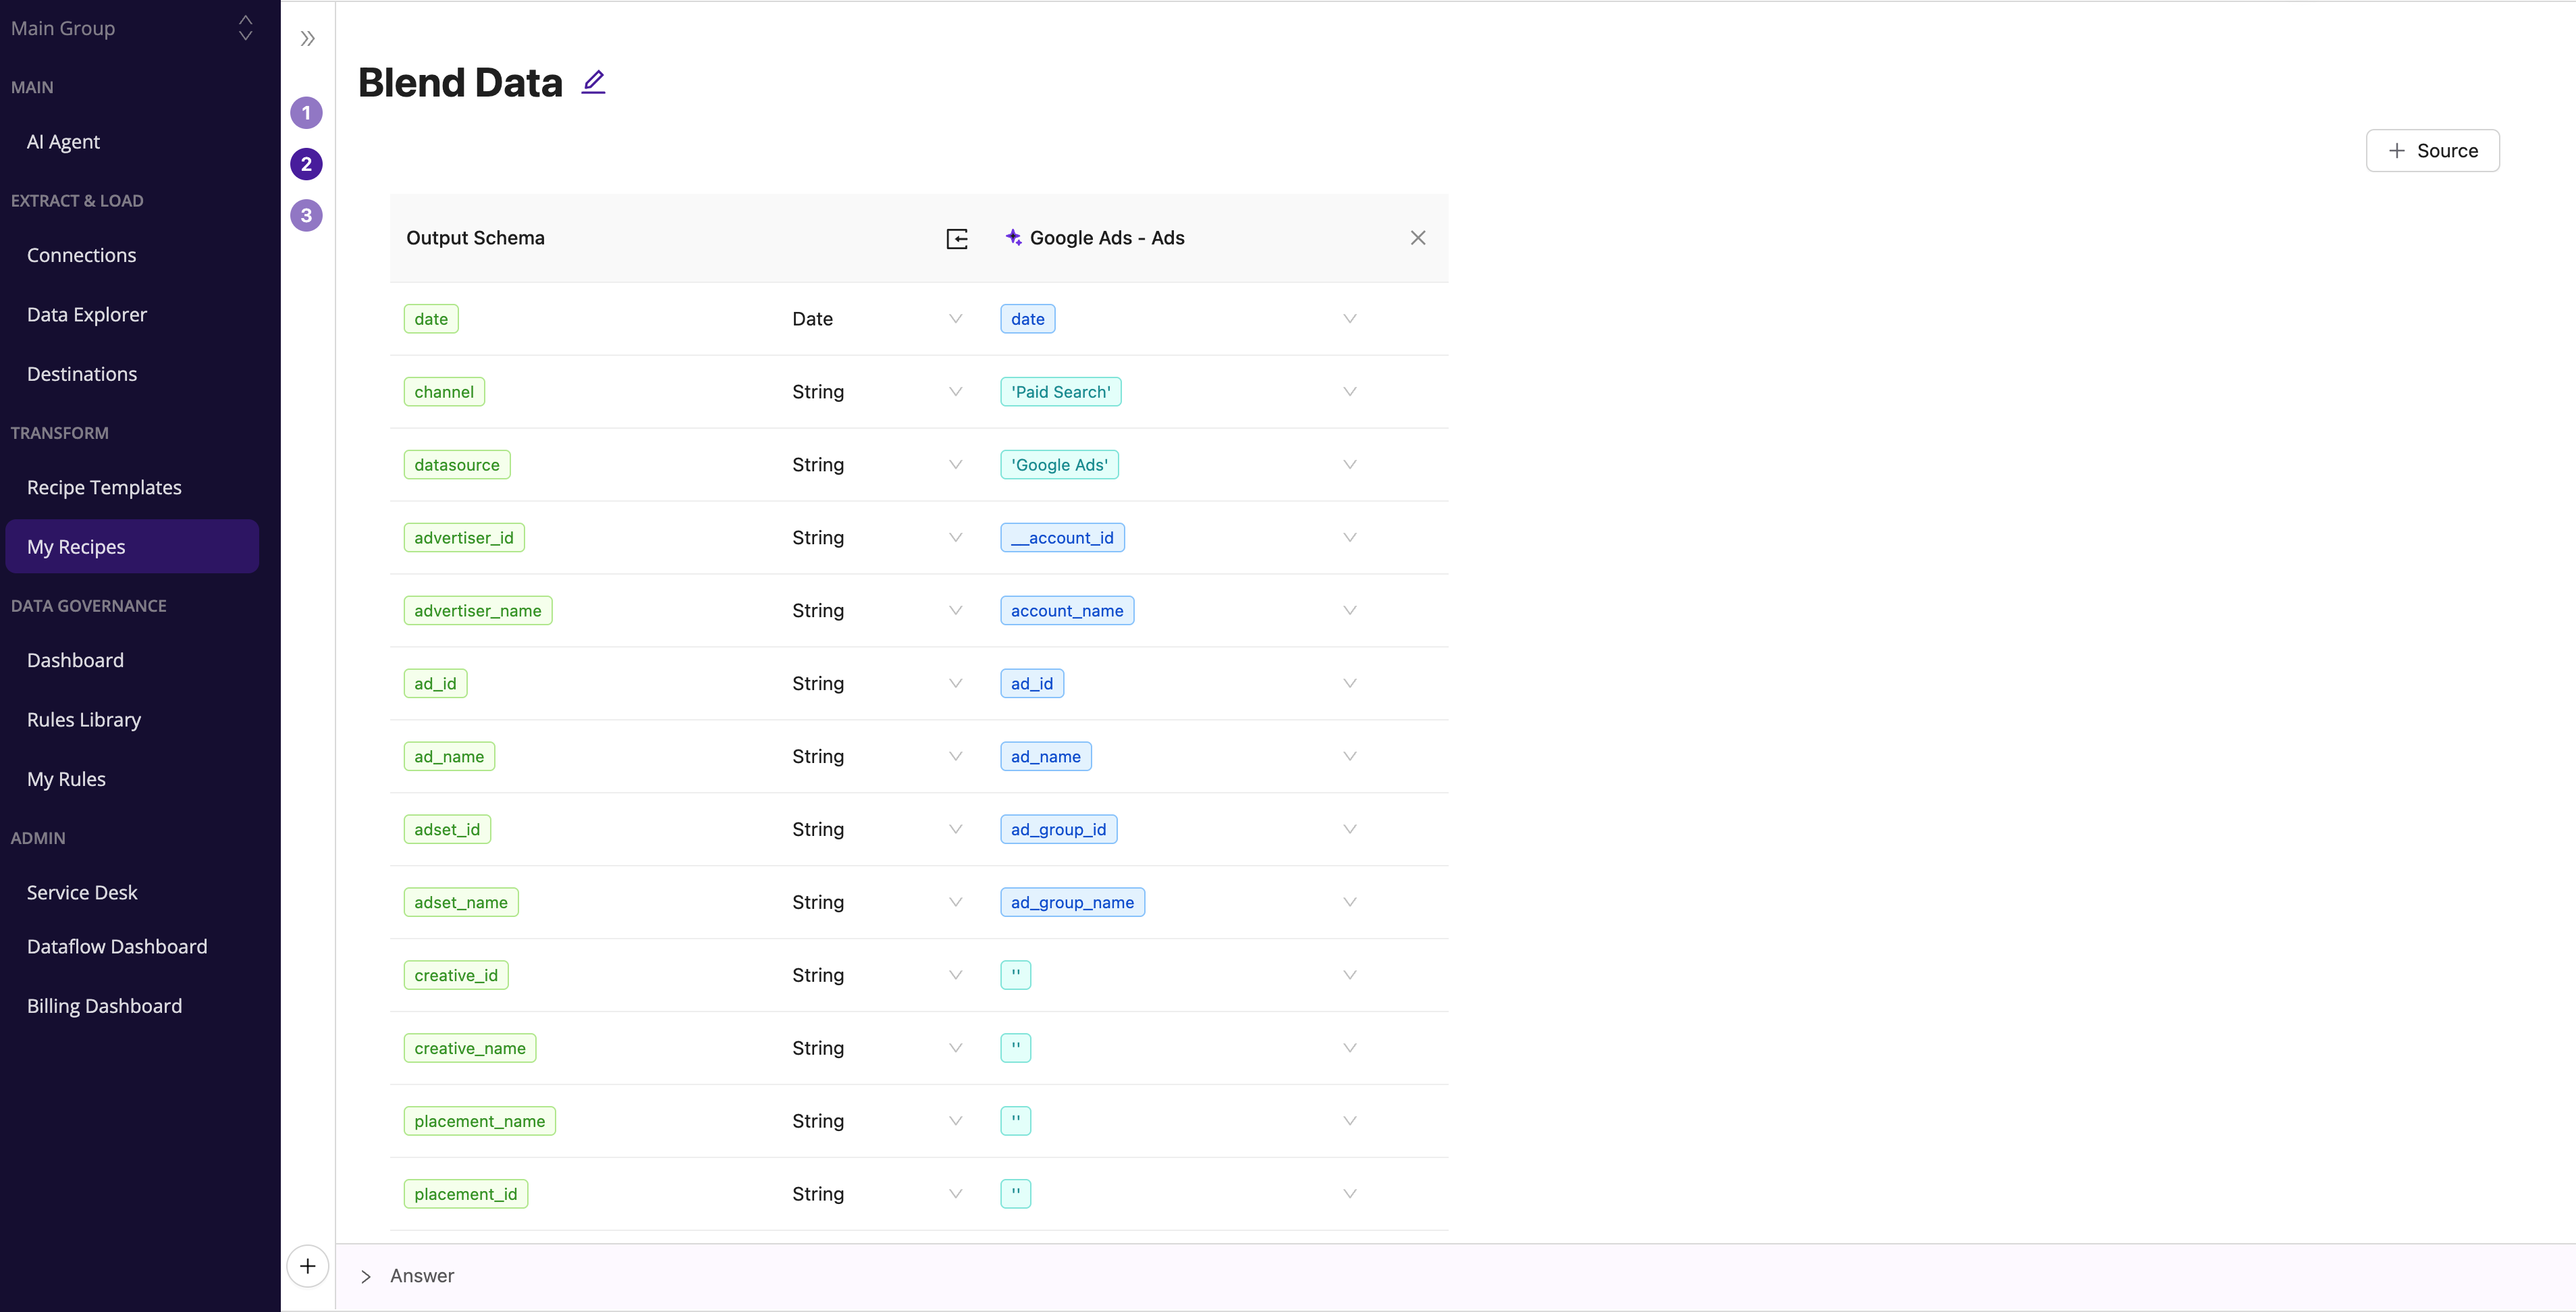
Task: Open Connections in sidebar
Action: tap(81, 255)
